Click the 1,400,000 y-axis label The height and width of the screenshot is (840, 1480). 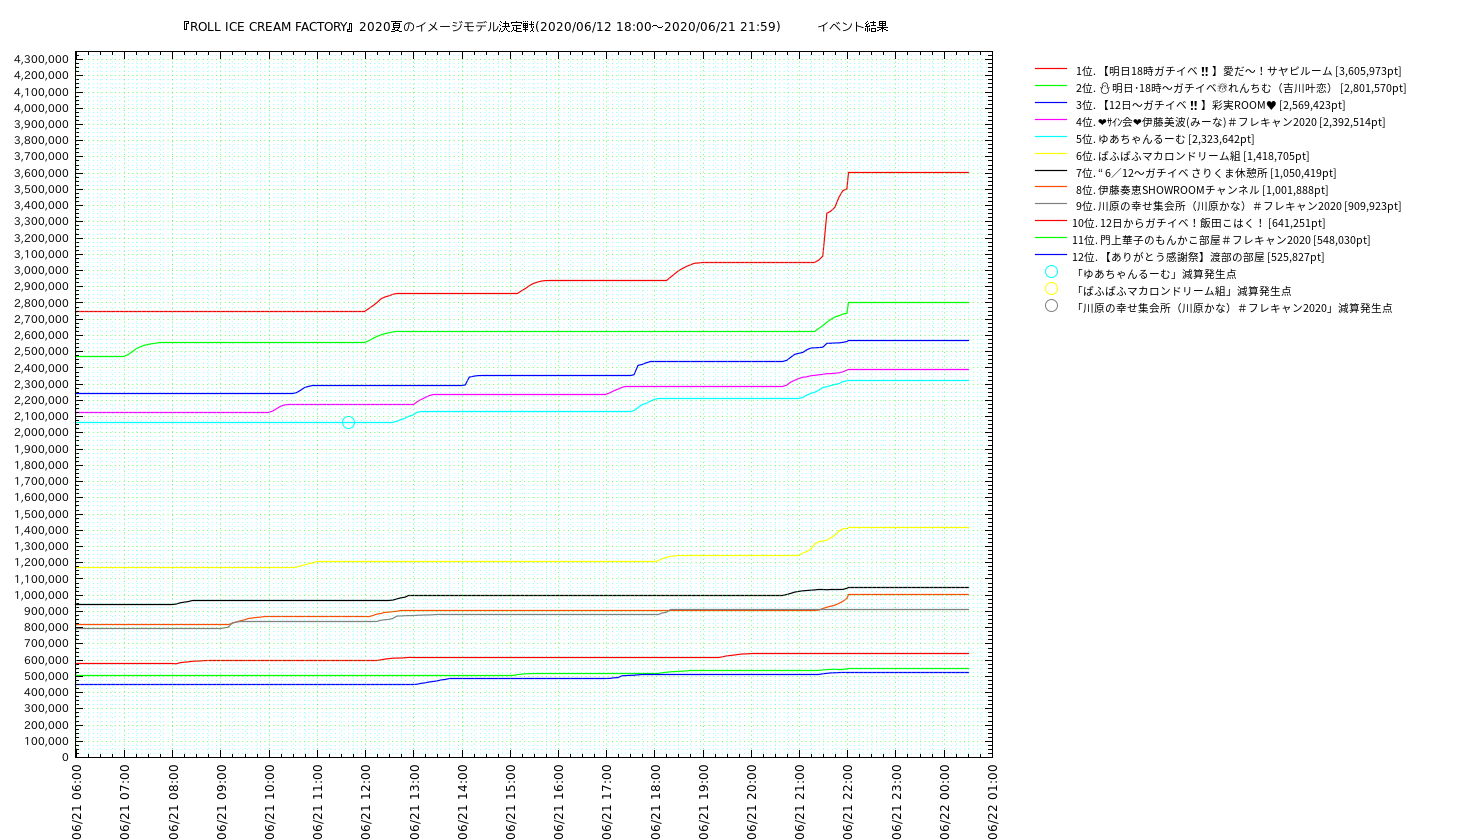pyautogui.click(x=41, y=530)
